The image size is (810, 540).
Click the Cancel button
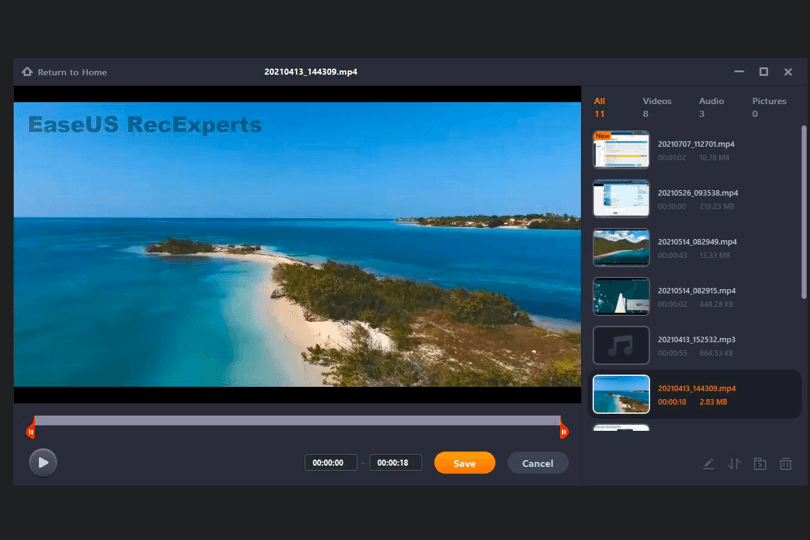pos(537,463)
